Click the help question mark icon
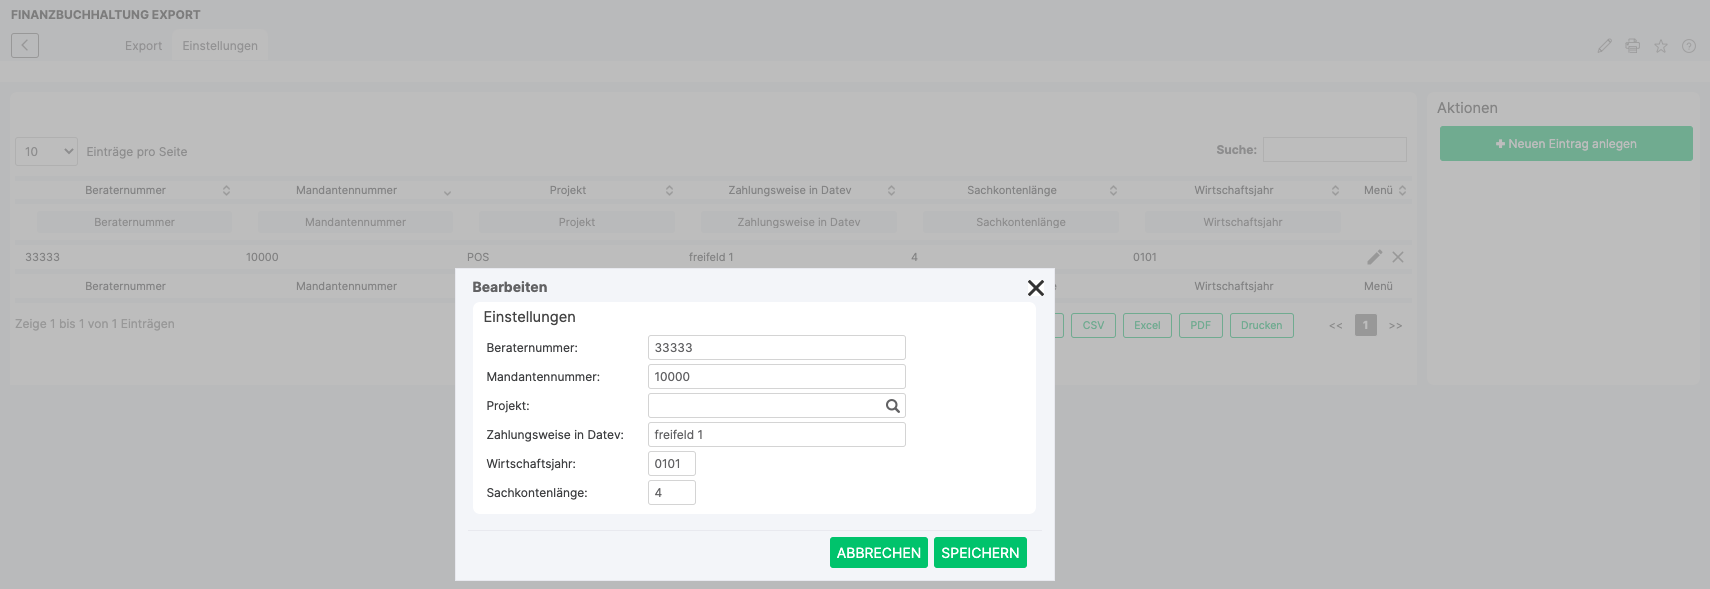Screen dimensions: 1710x589 click(1688, 46)
